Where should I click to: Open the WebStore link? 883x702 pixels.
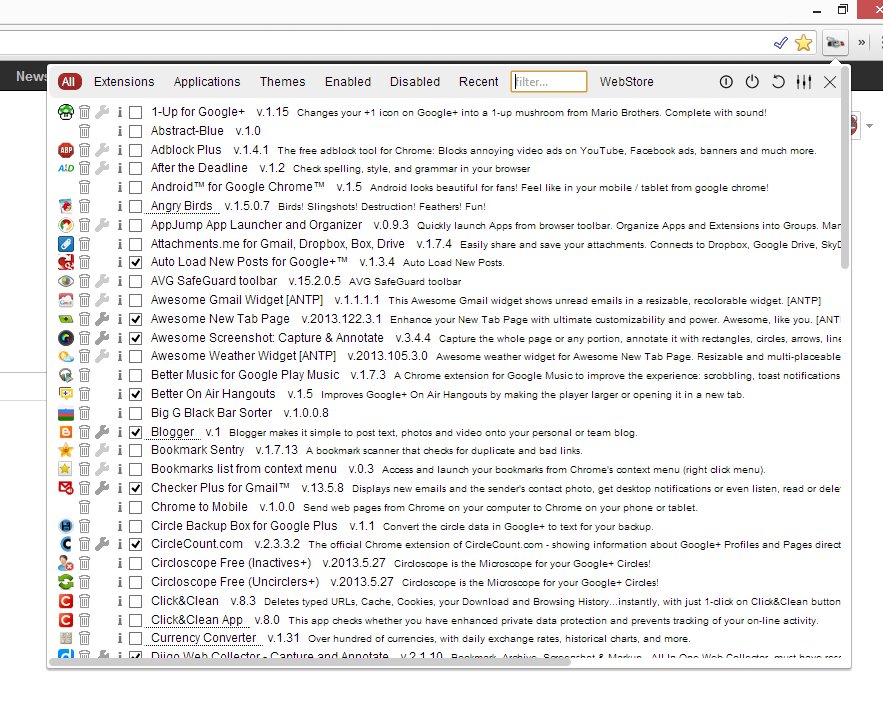(626, 82)
